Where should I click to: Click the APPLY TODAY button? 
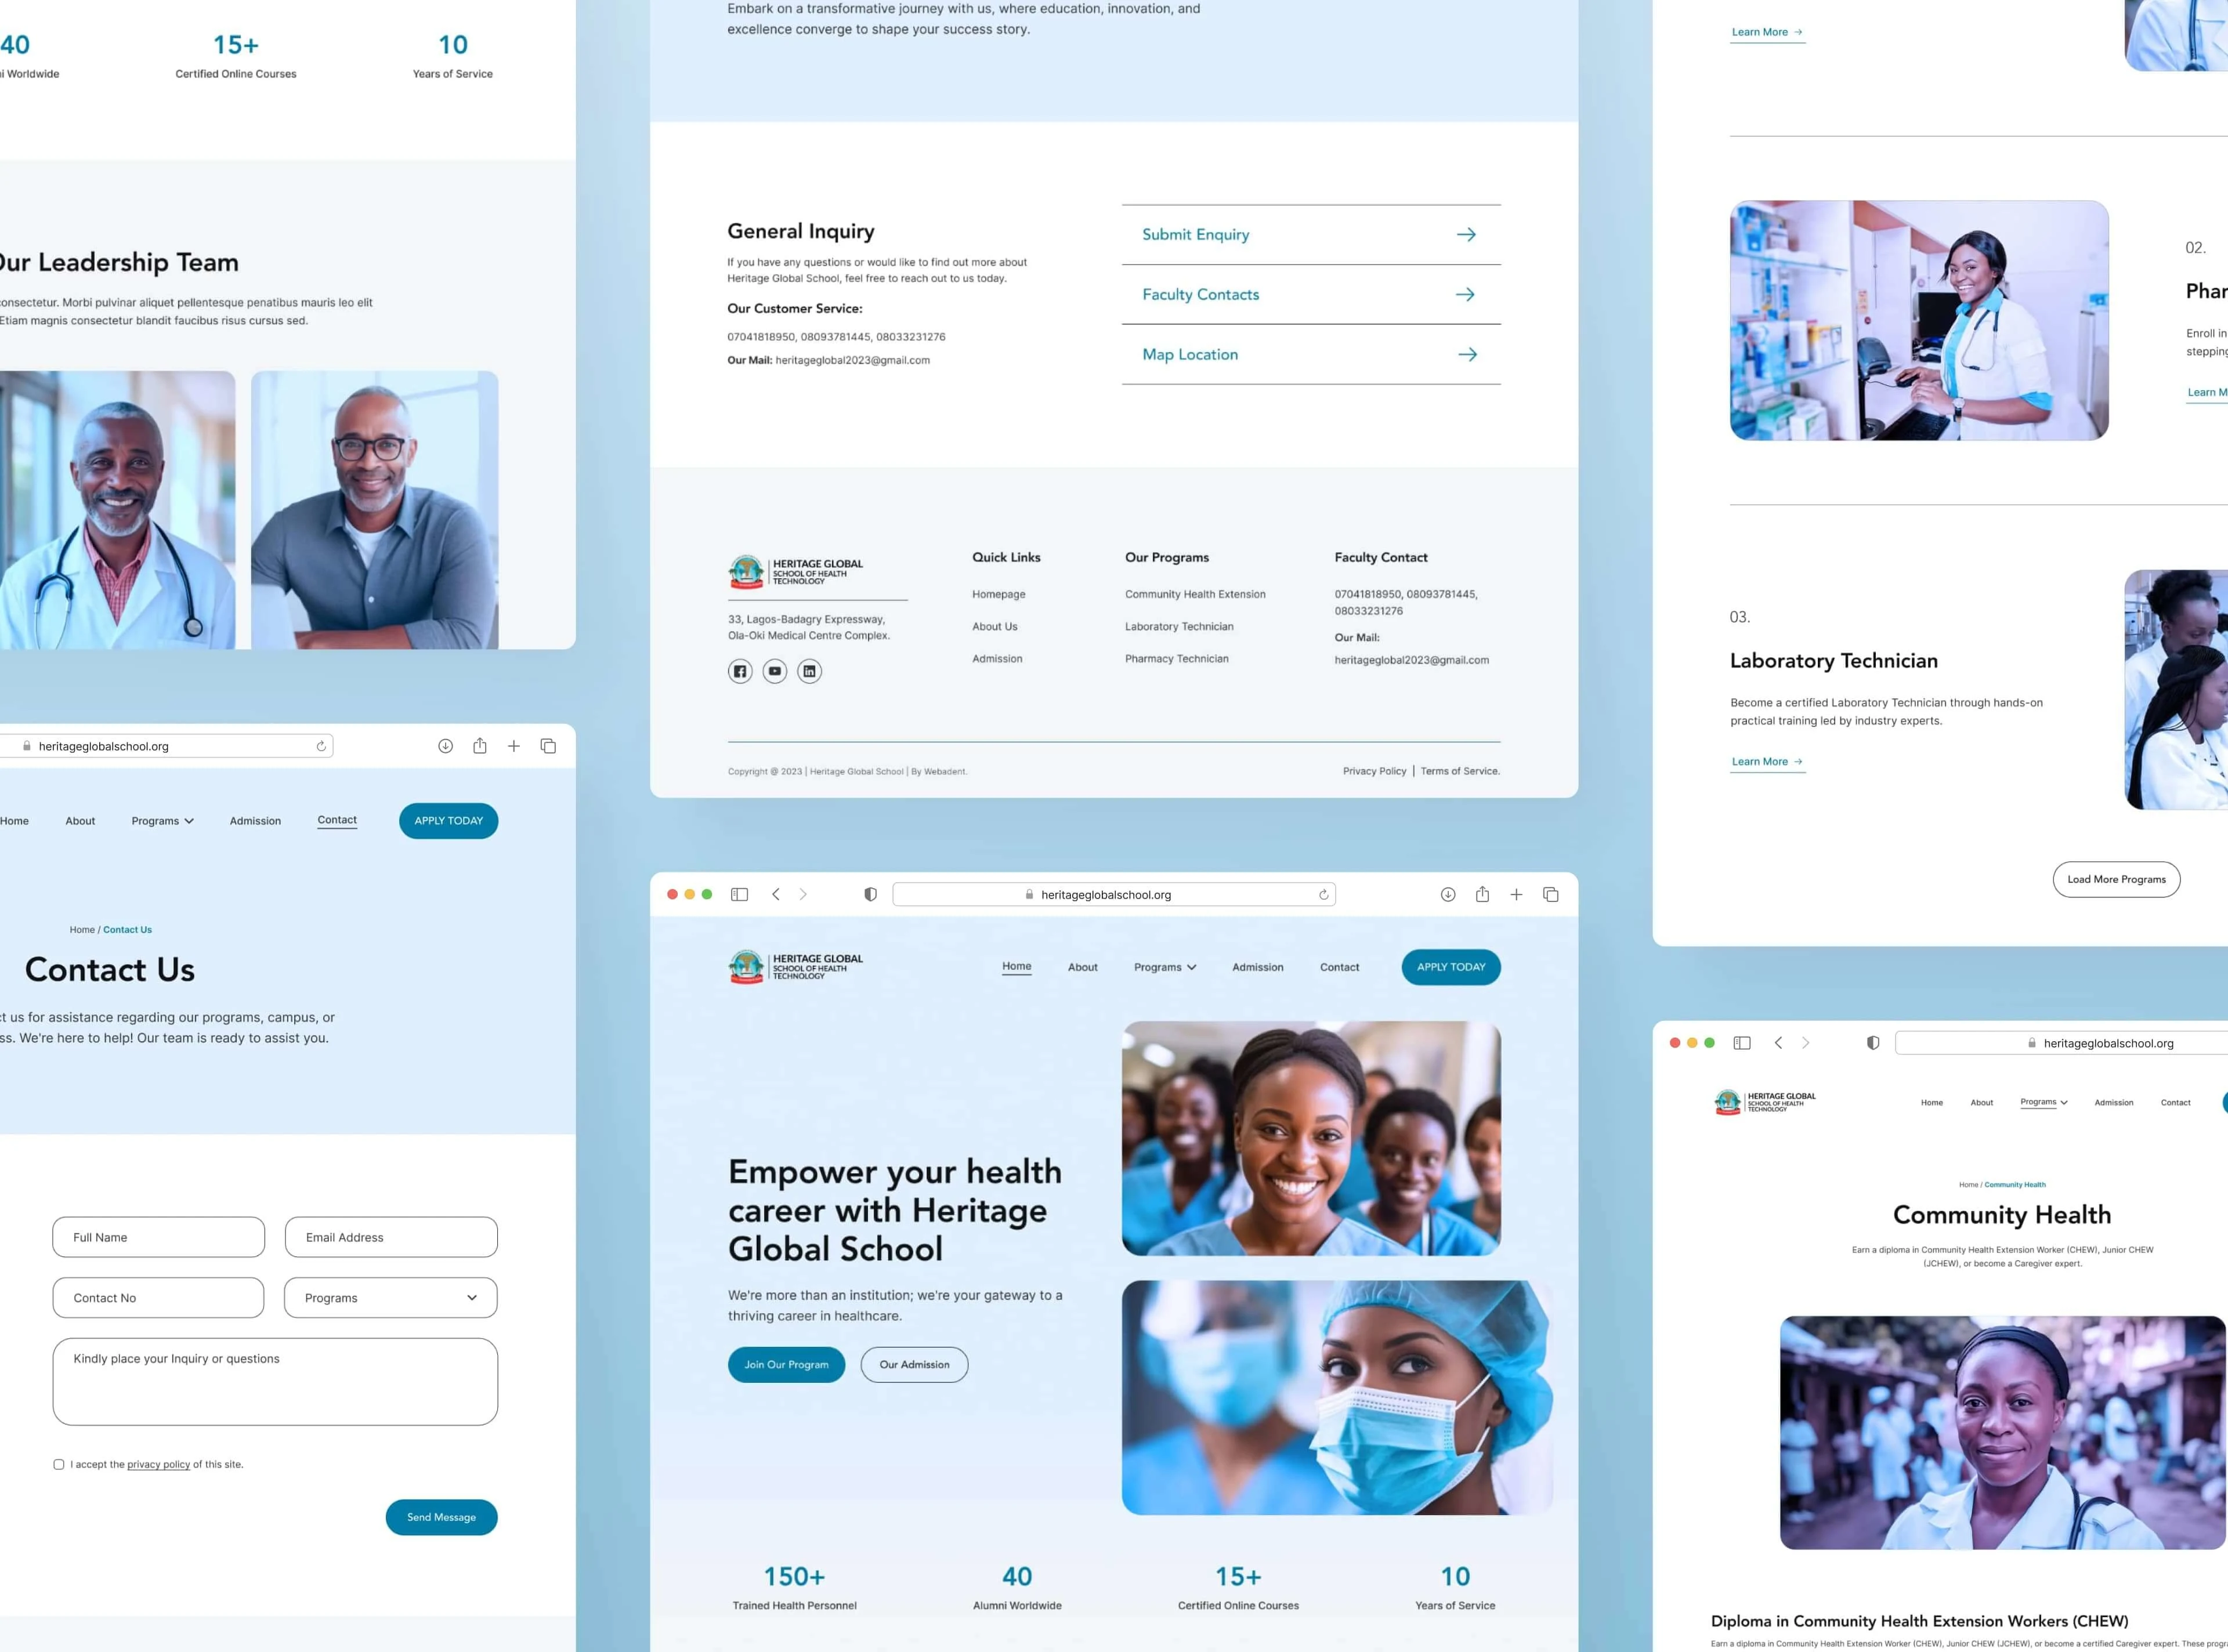point(1451,966)
